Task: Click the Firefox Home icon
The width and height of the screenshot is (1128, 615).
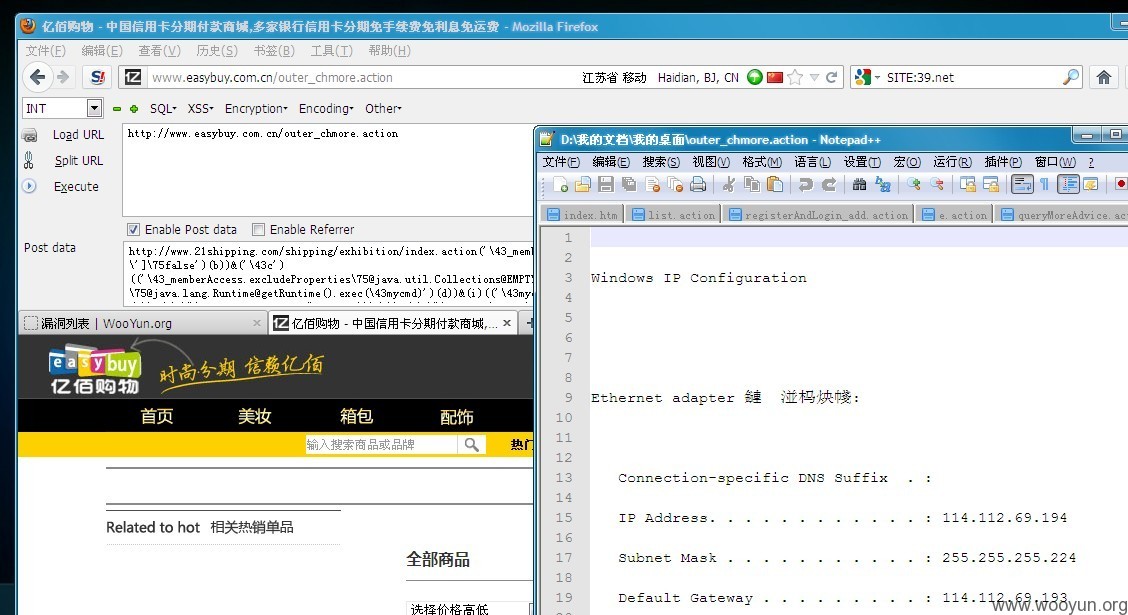Action: coord(1104,77)
